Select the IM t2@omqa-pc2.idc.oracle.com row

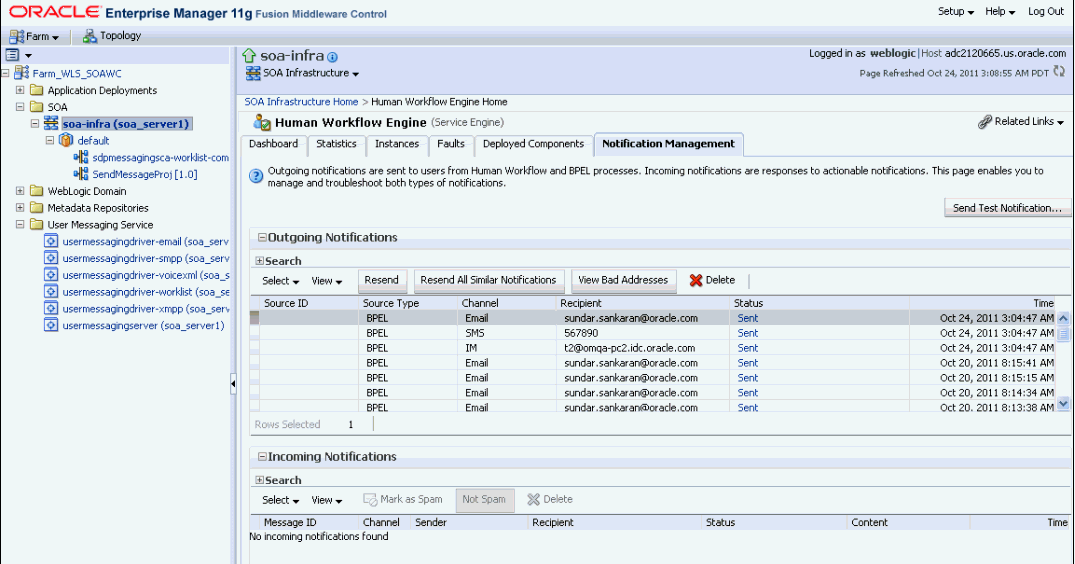(x=651, y=348)
